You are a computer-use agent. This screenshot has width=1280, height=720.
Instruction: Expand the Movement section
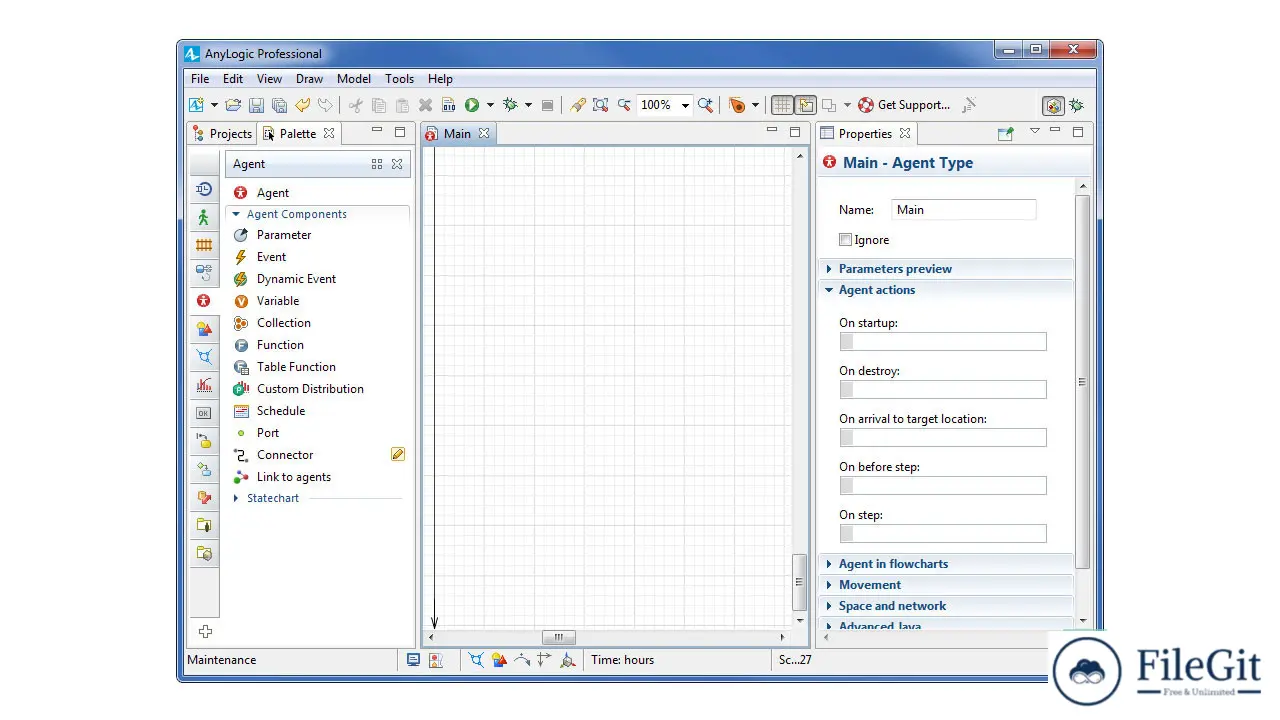coord(829,585)
